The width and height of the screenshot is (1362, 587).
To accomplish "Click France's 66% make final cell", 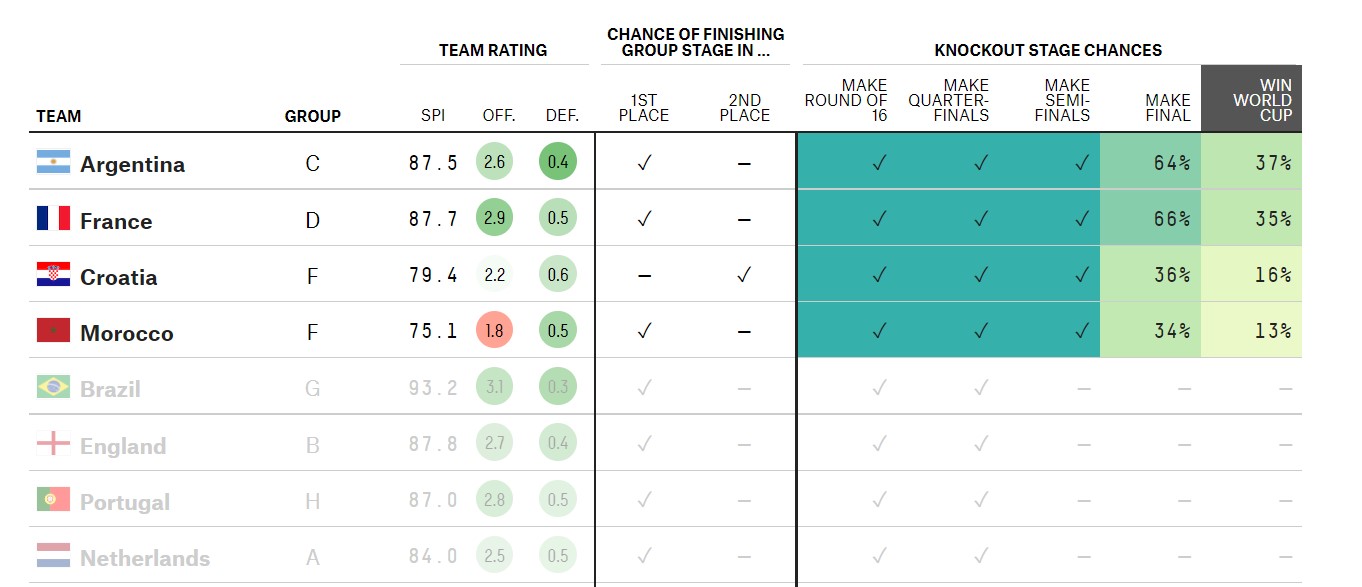I will (1171, 219).
